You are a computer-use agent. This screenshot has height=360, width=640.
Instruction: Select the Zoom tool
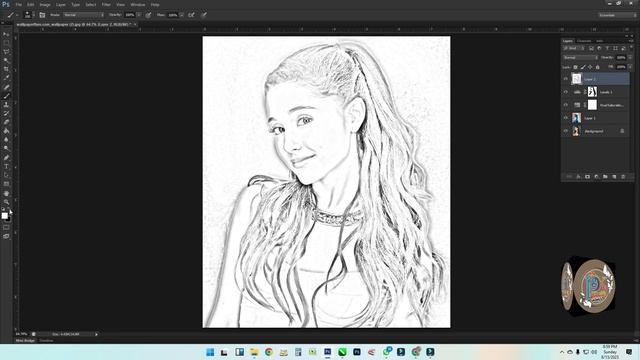pos(6,202)
